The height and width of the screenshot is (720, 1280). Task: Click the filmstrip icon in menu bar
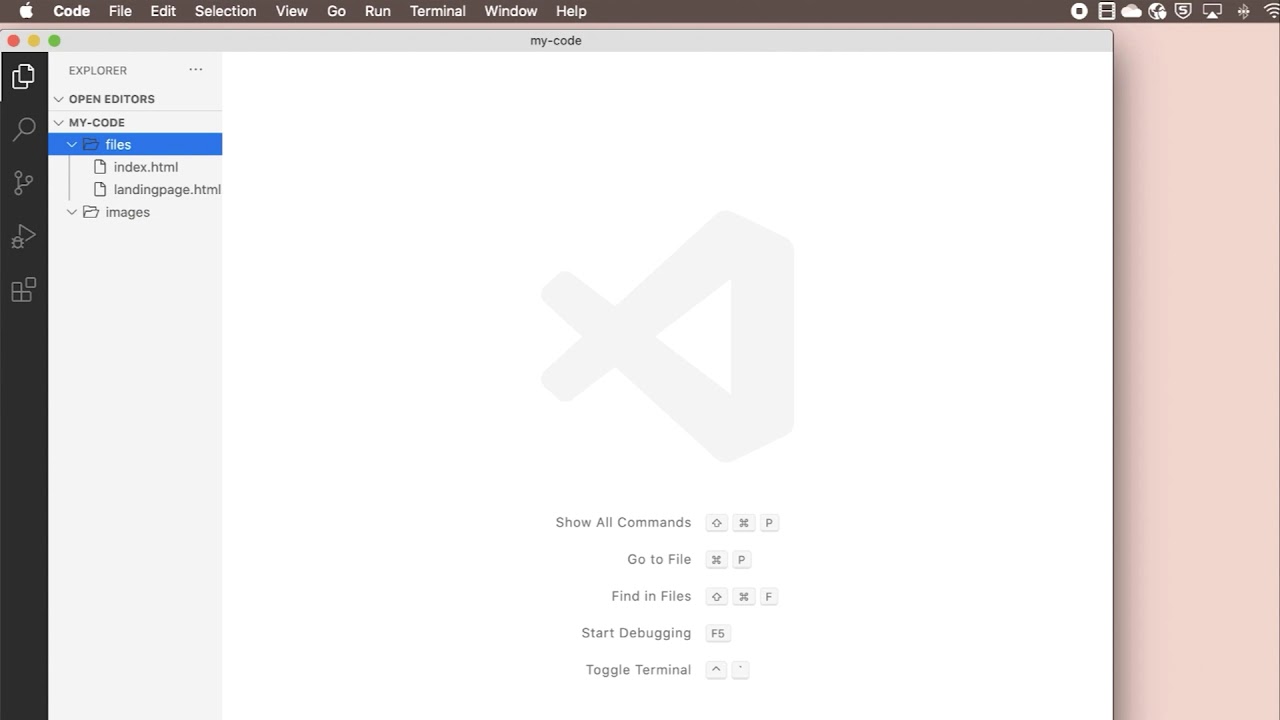click(x=1106, y=11)
